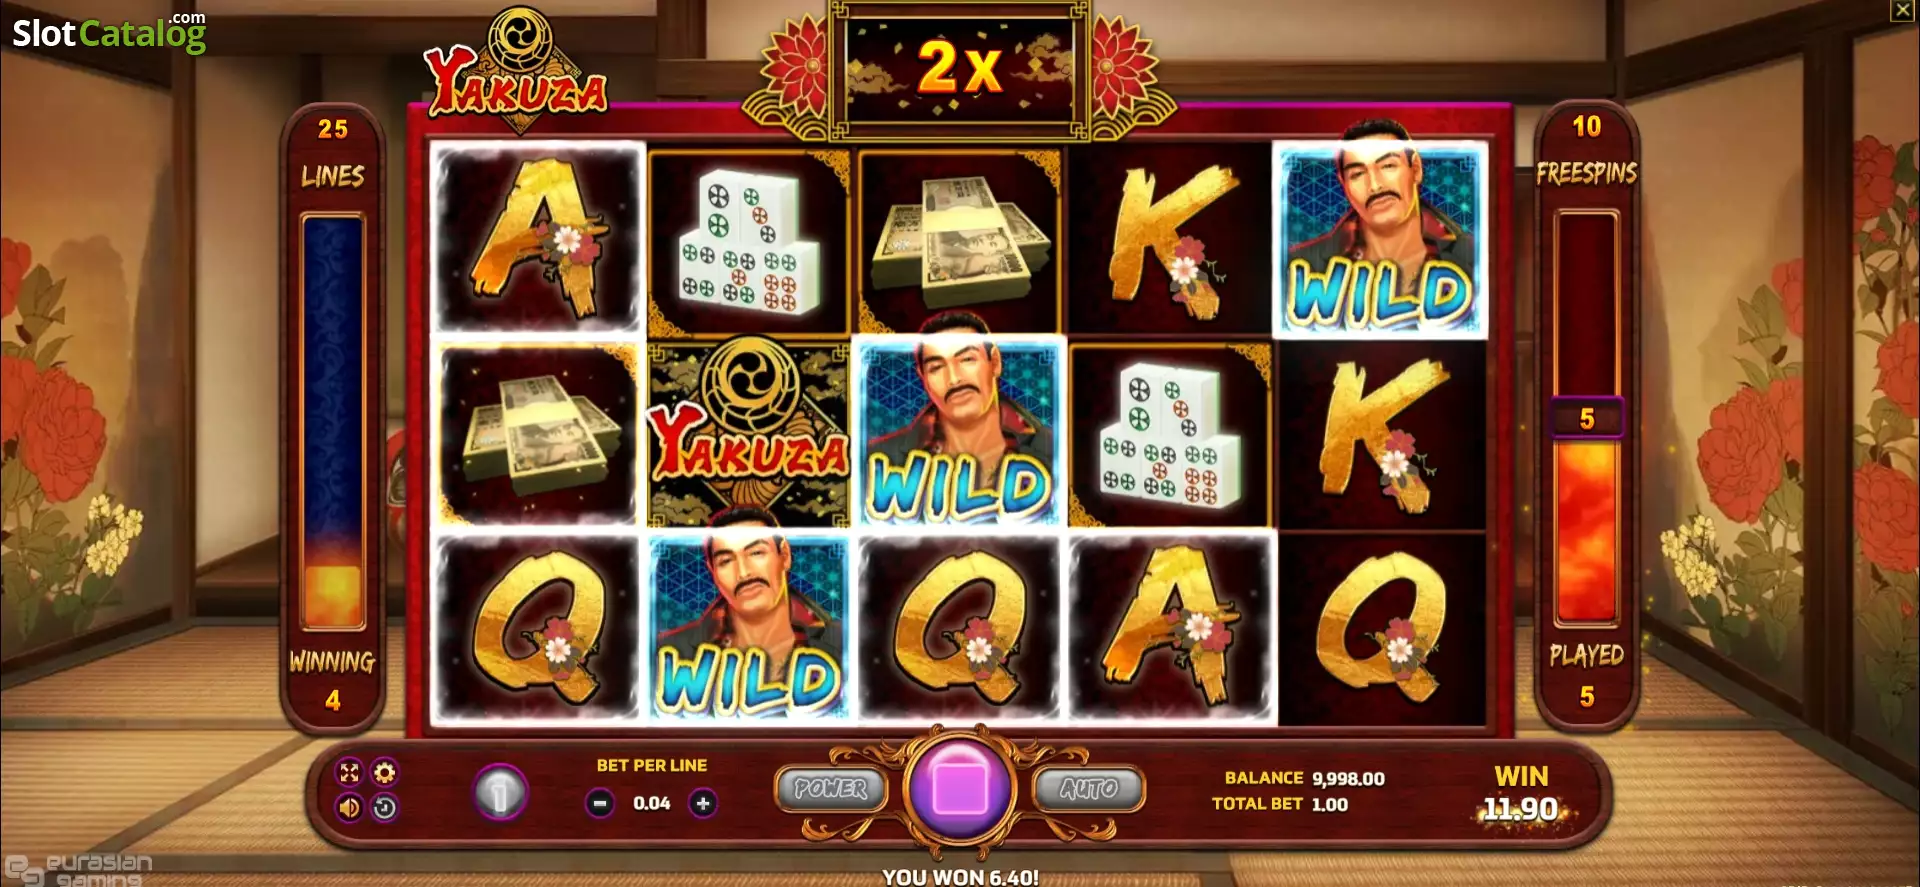Click the POWER button
1920x887 pixels.
[x=830, y=789]
